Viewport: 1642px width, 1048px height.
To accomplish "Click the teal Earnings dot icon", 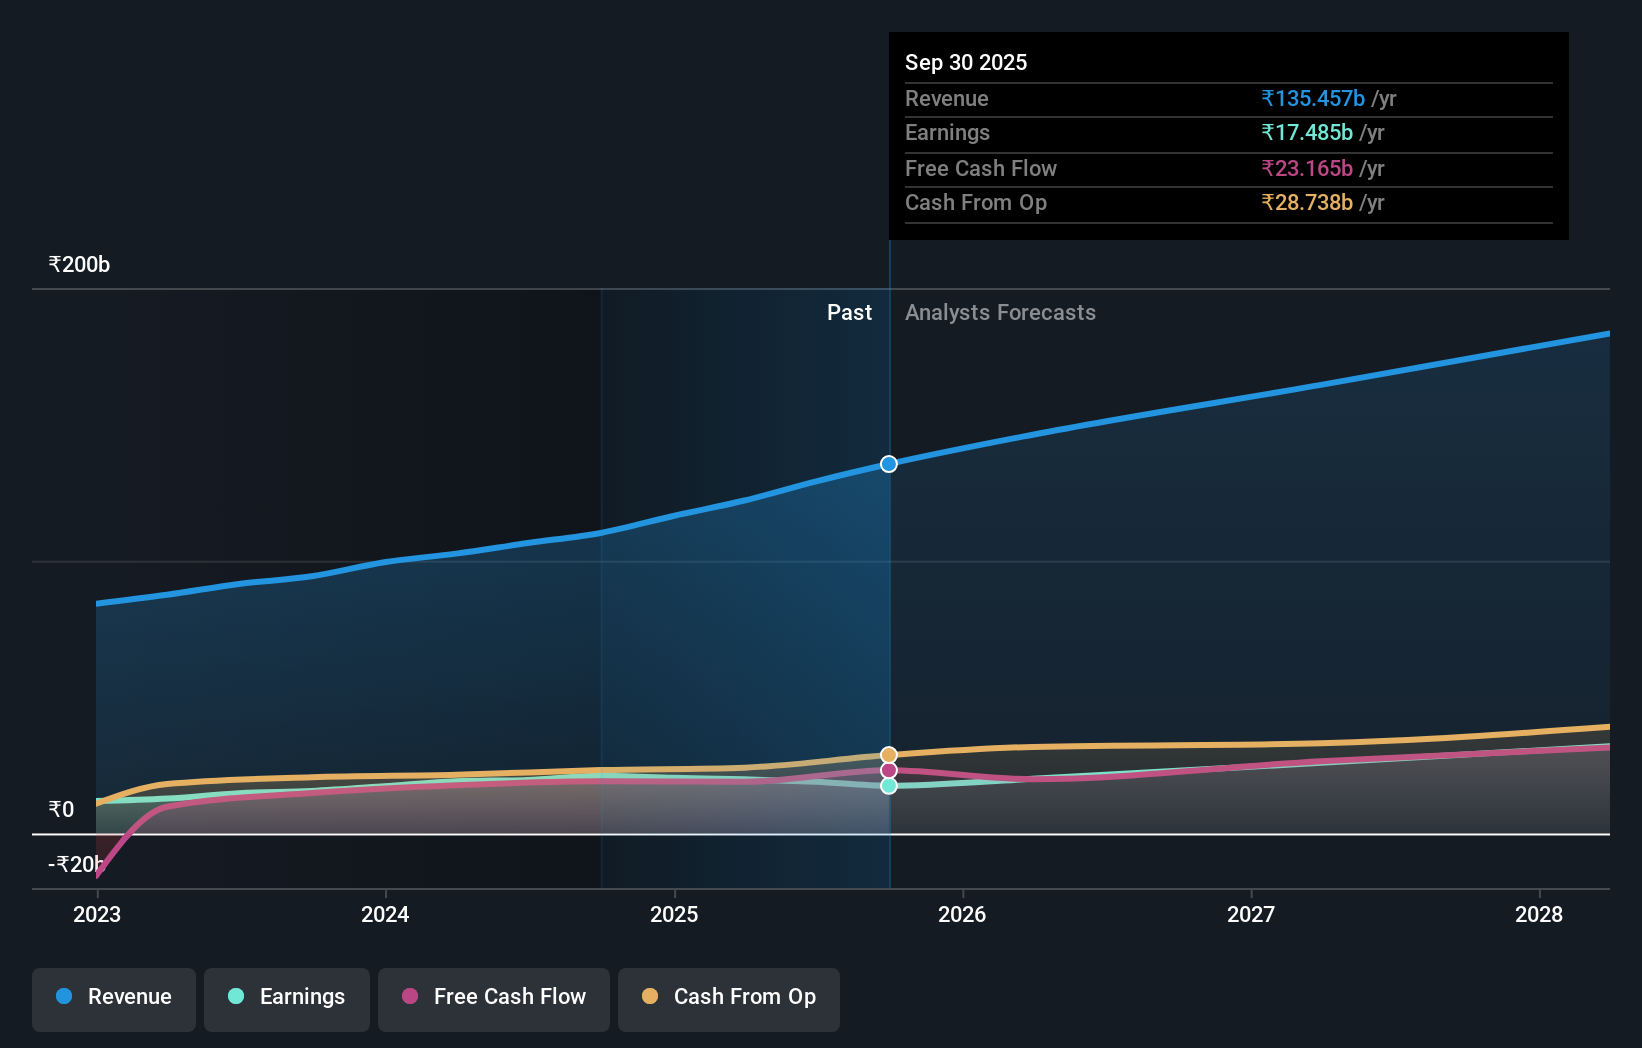I will pos(233,997).
